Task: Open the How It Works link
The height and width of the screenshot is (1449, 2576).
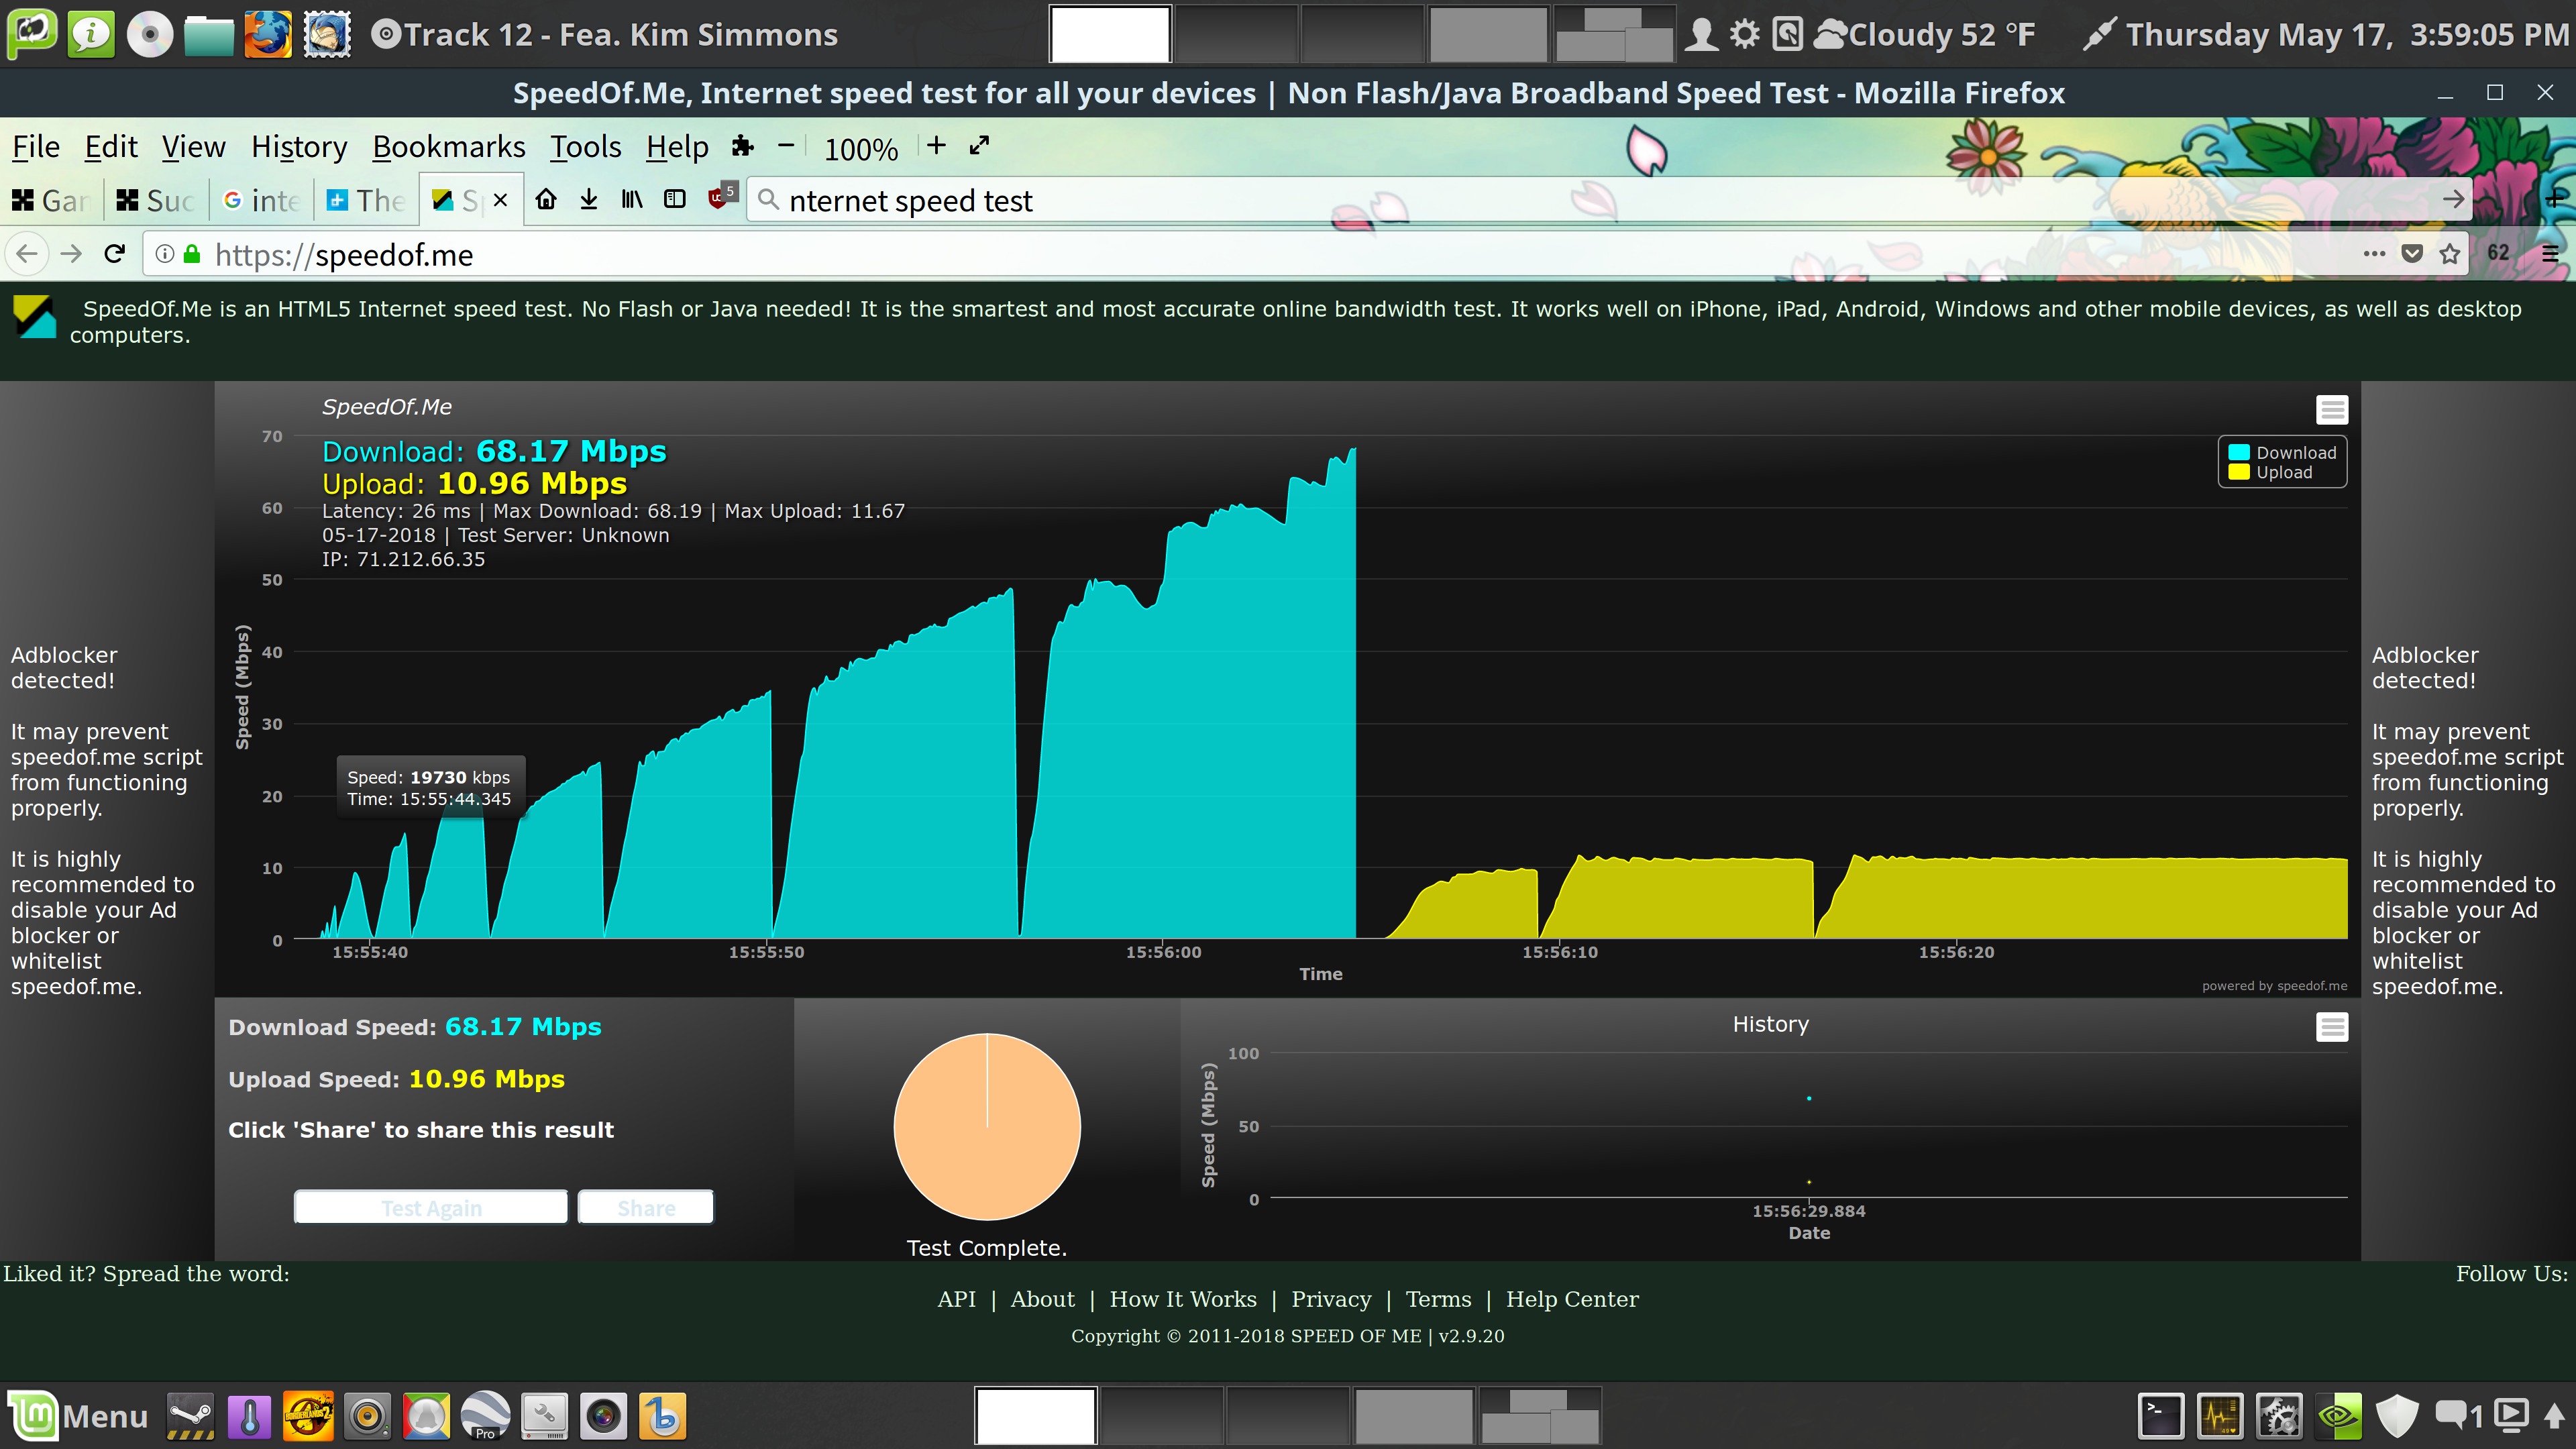Action: coord(1183,1299)
